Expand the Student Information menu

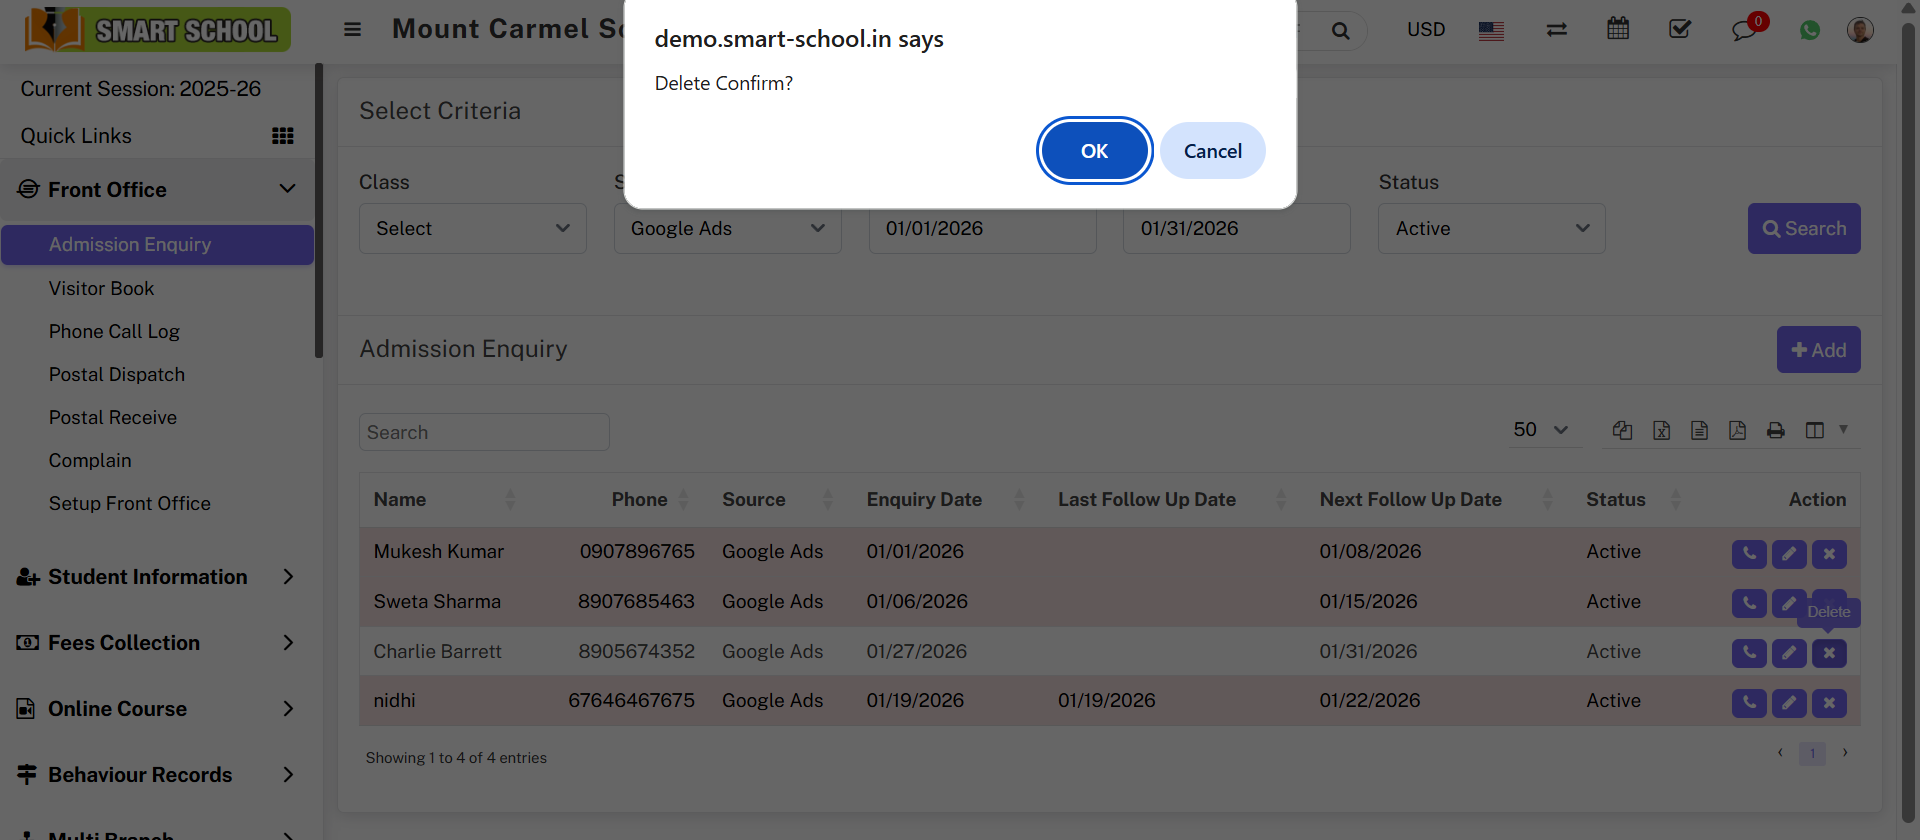[155, 577]
